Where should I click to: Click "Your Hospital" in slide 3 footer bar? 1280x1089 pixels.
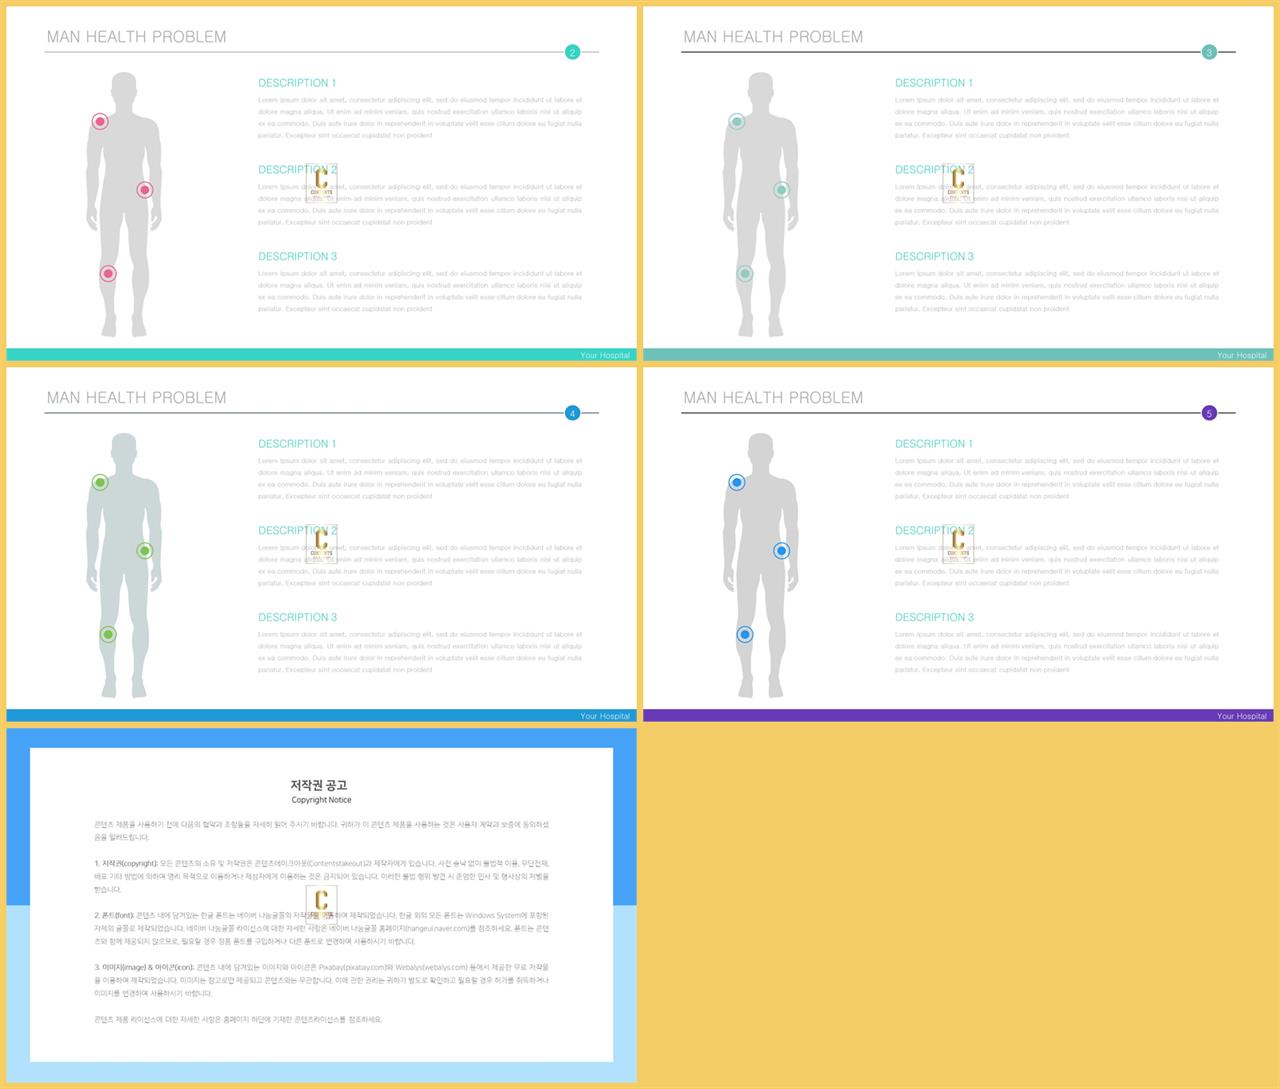tap(1242, 355)
